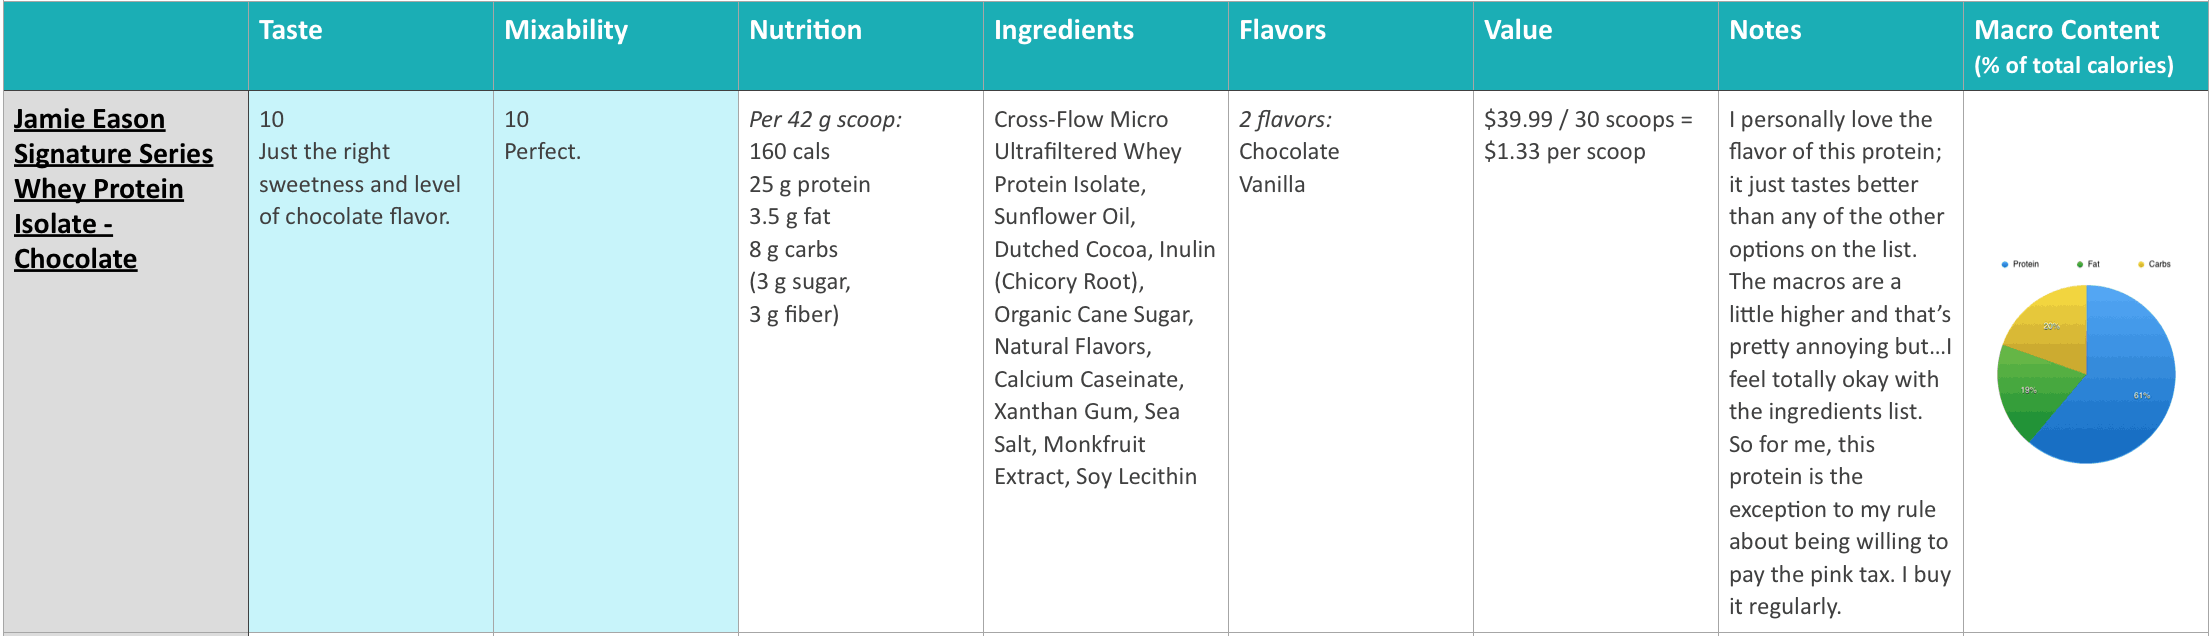The image size is (2212, 636).
Task: Click the nutrition cell listing 160 cals
Action: pos(861,362)
